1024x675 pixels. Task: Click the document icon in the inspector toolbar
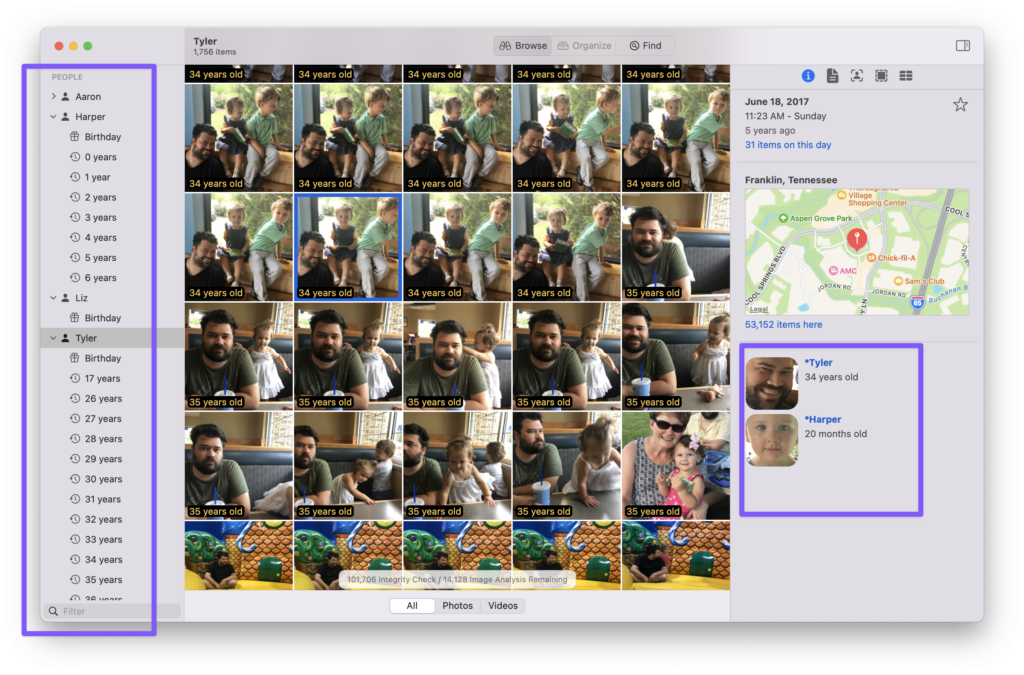832,76
